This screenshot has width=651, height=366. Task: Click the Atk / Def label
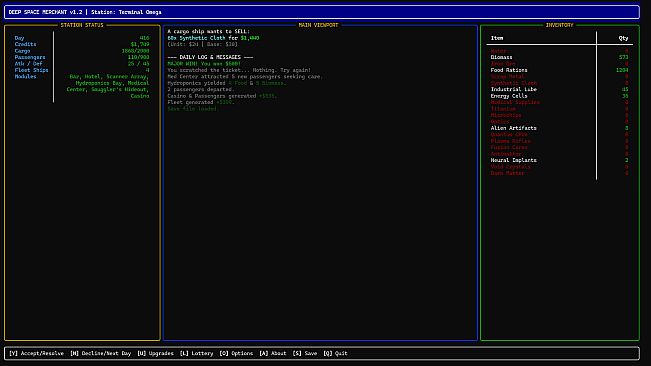tap(29, 63)
